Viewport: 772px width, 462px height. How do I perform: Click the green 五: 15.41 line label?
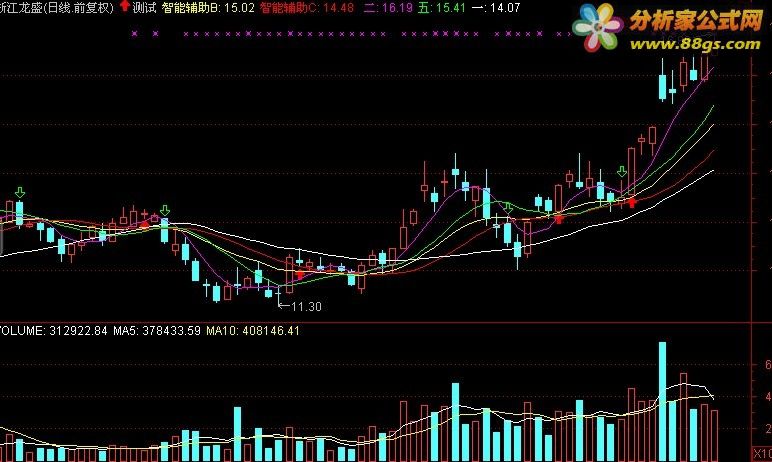pyautogui.click(x=442, y=7)
